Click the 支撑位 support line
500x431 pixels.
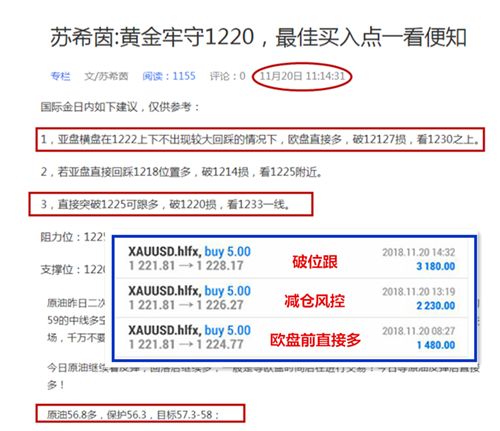(73, 269)
